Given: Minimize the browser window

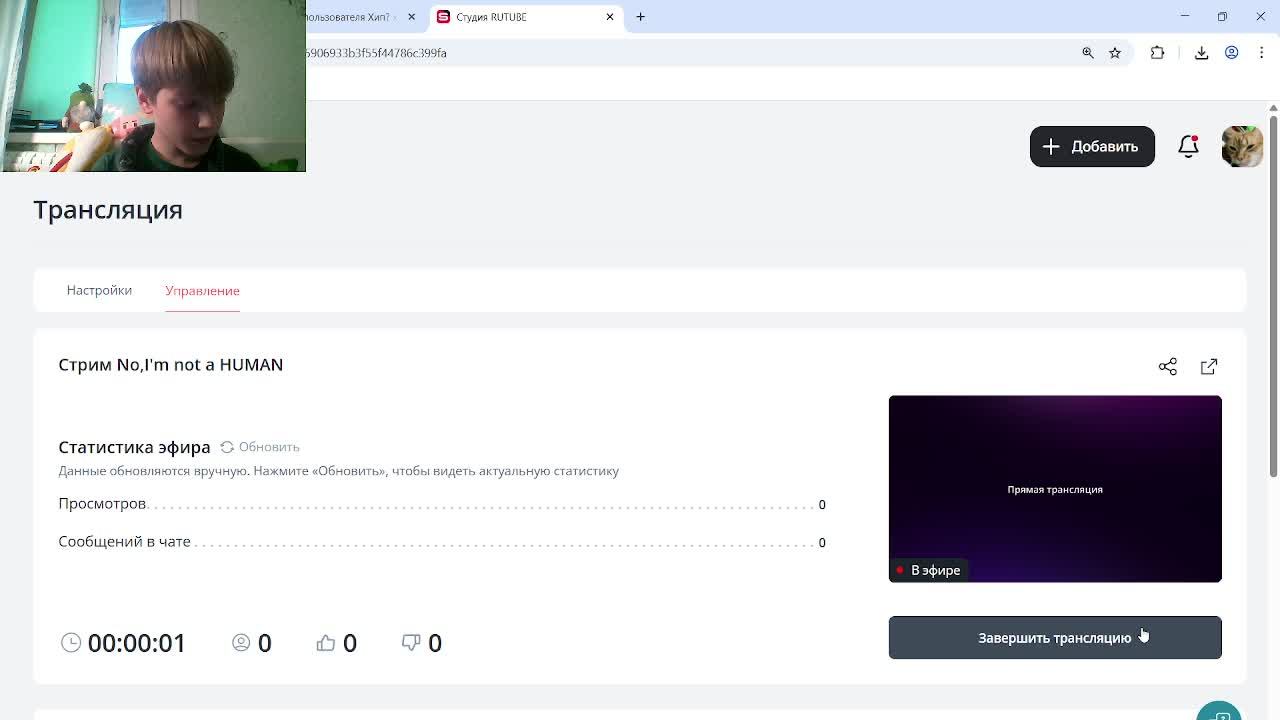Looking at the screenshot, I should 1185,16.
